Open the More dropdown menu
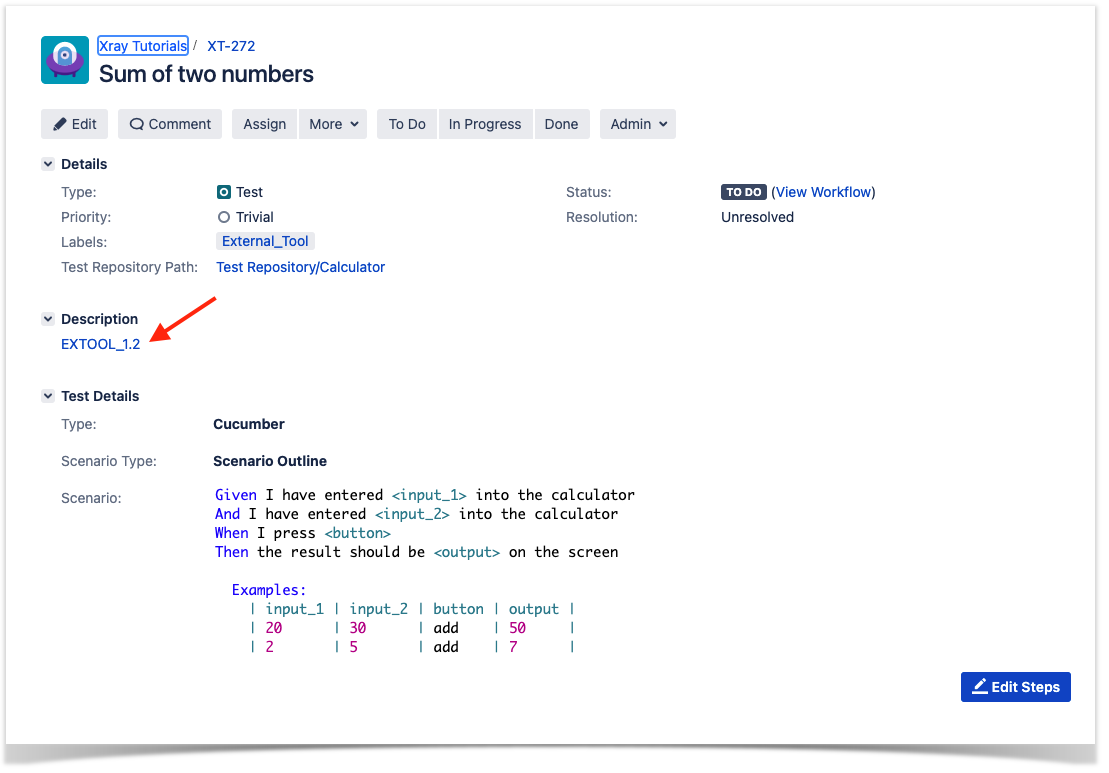Screen dimensions: 1109x773 click(333, 124)
